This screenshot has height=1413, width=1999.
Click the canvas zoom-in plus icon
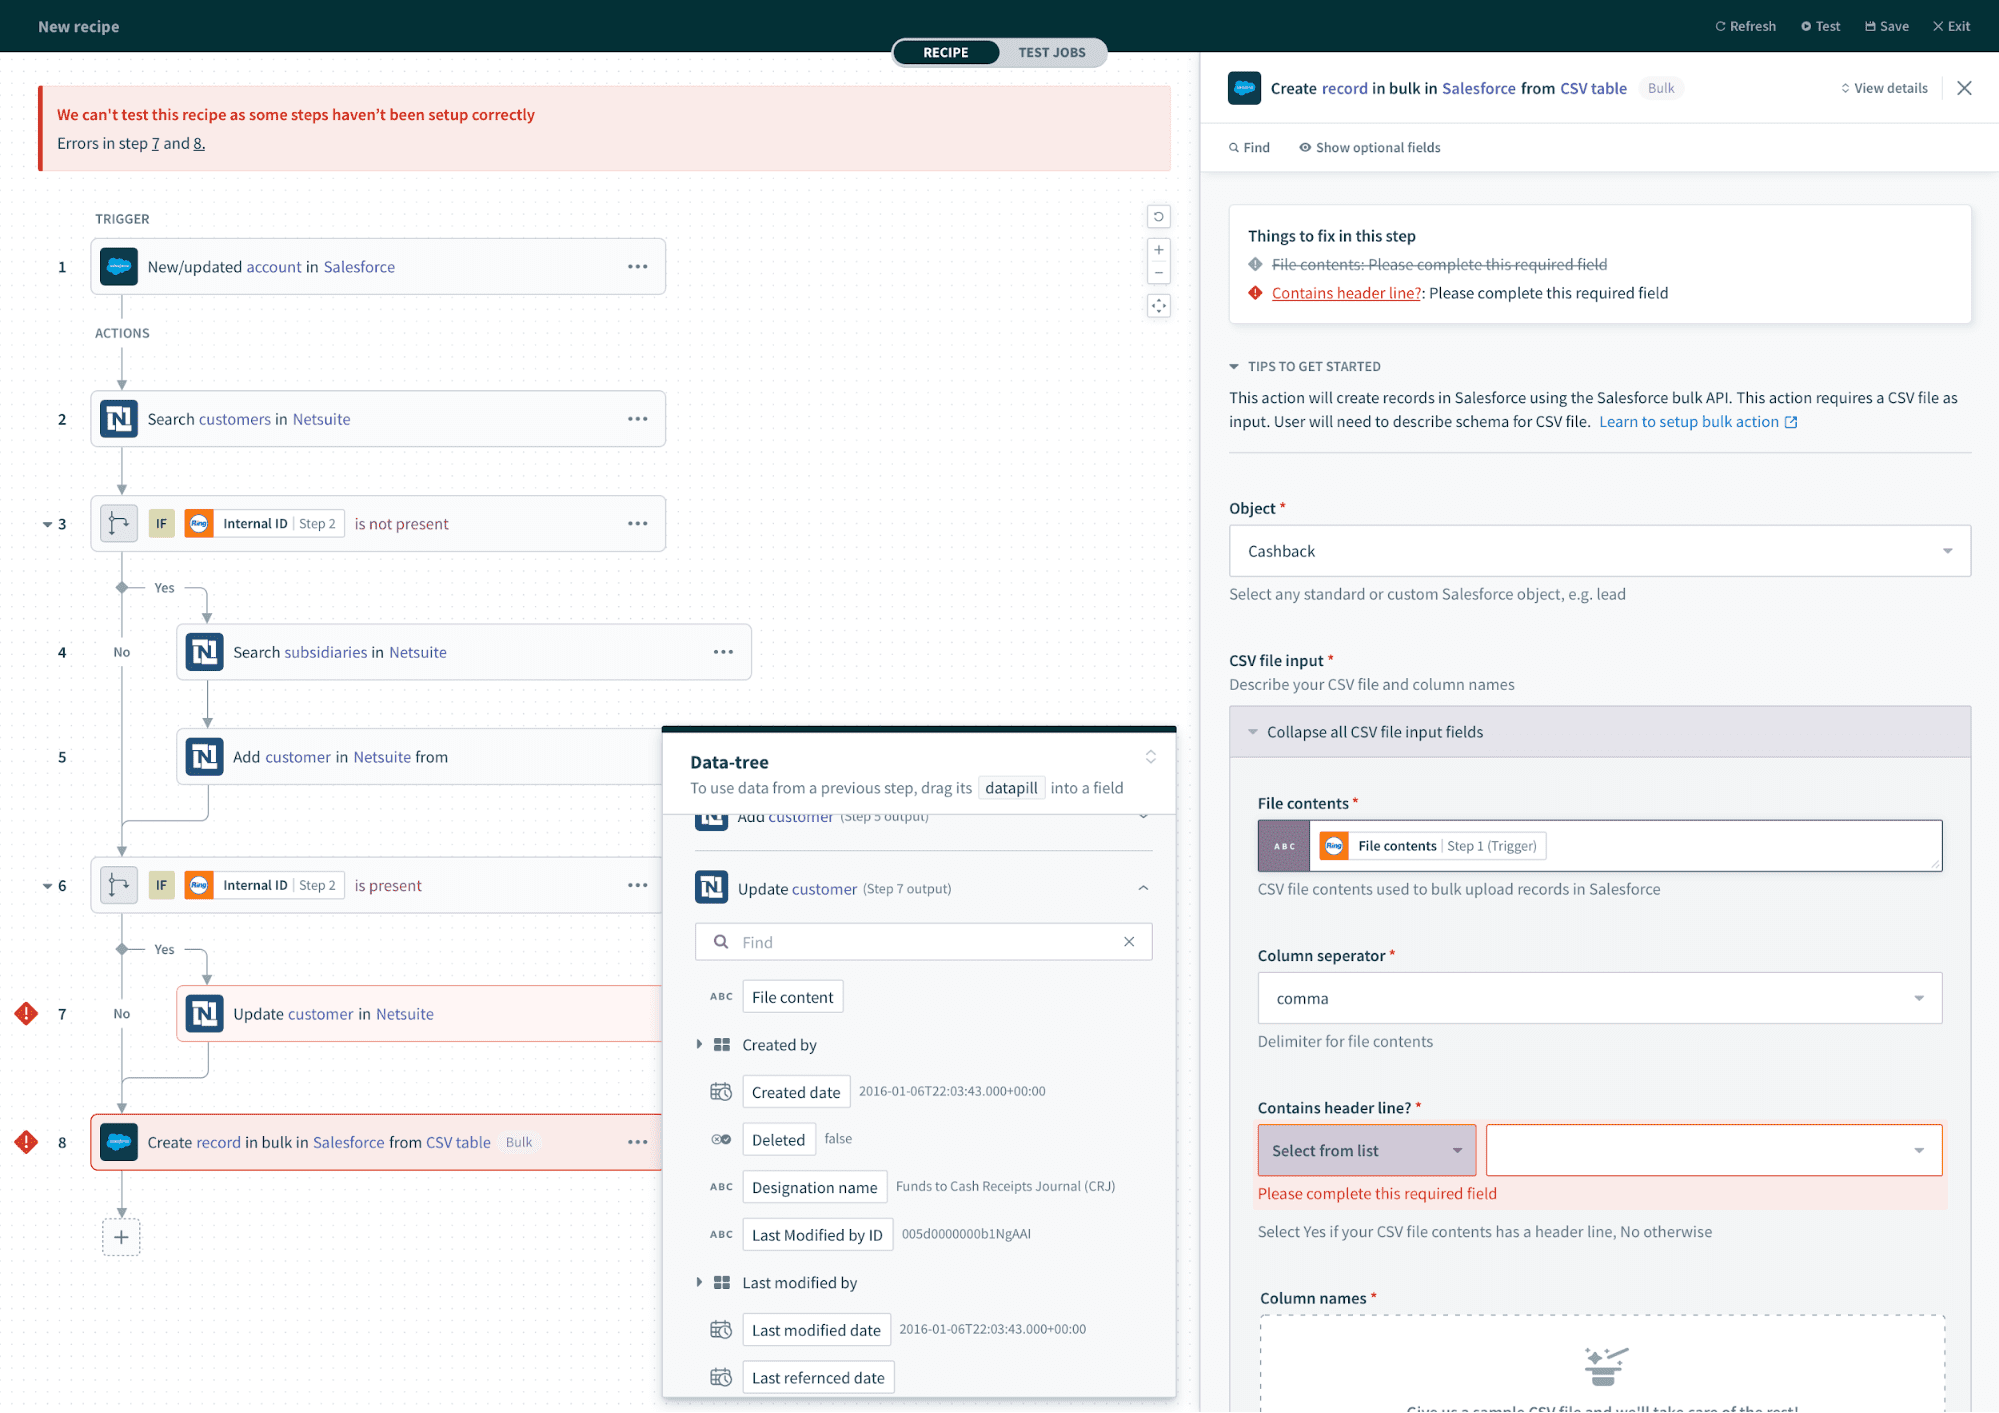pos(1158,250)
